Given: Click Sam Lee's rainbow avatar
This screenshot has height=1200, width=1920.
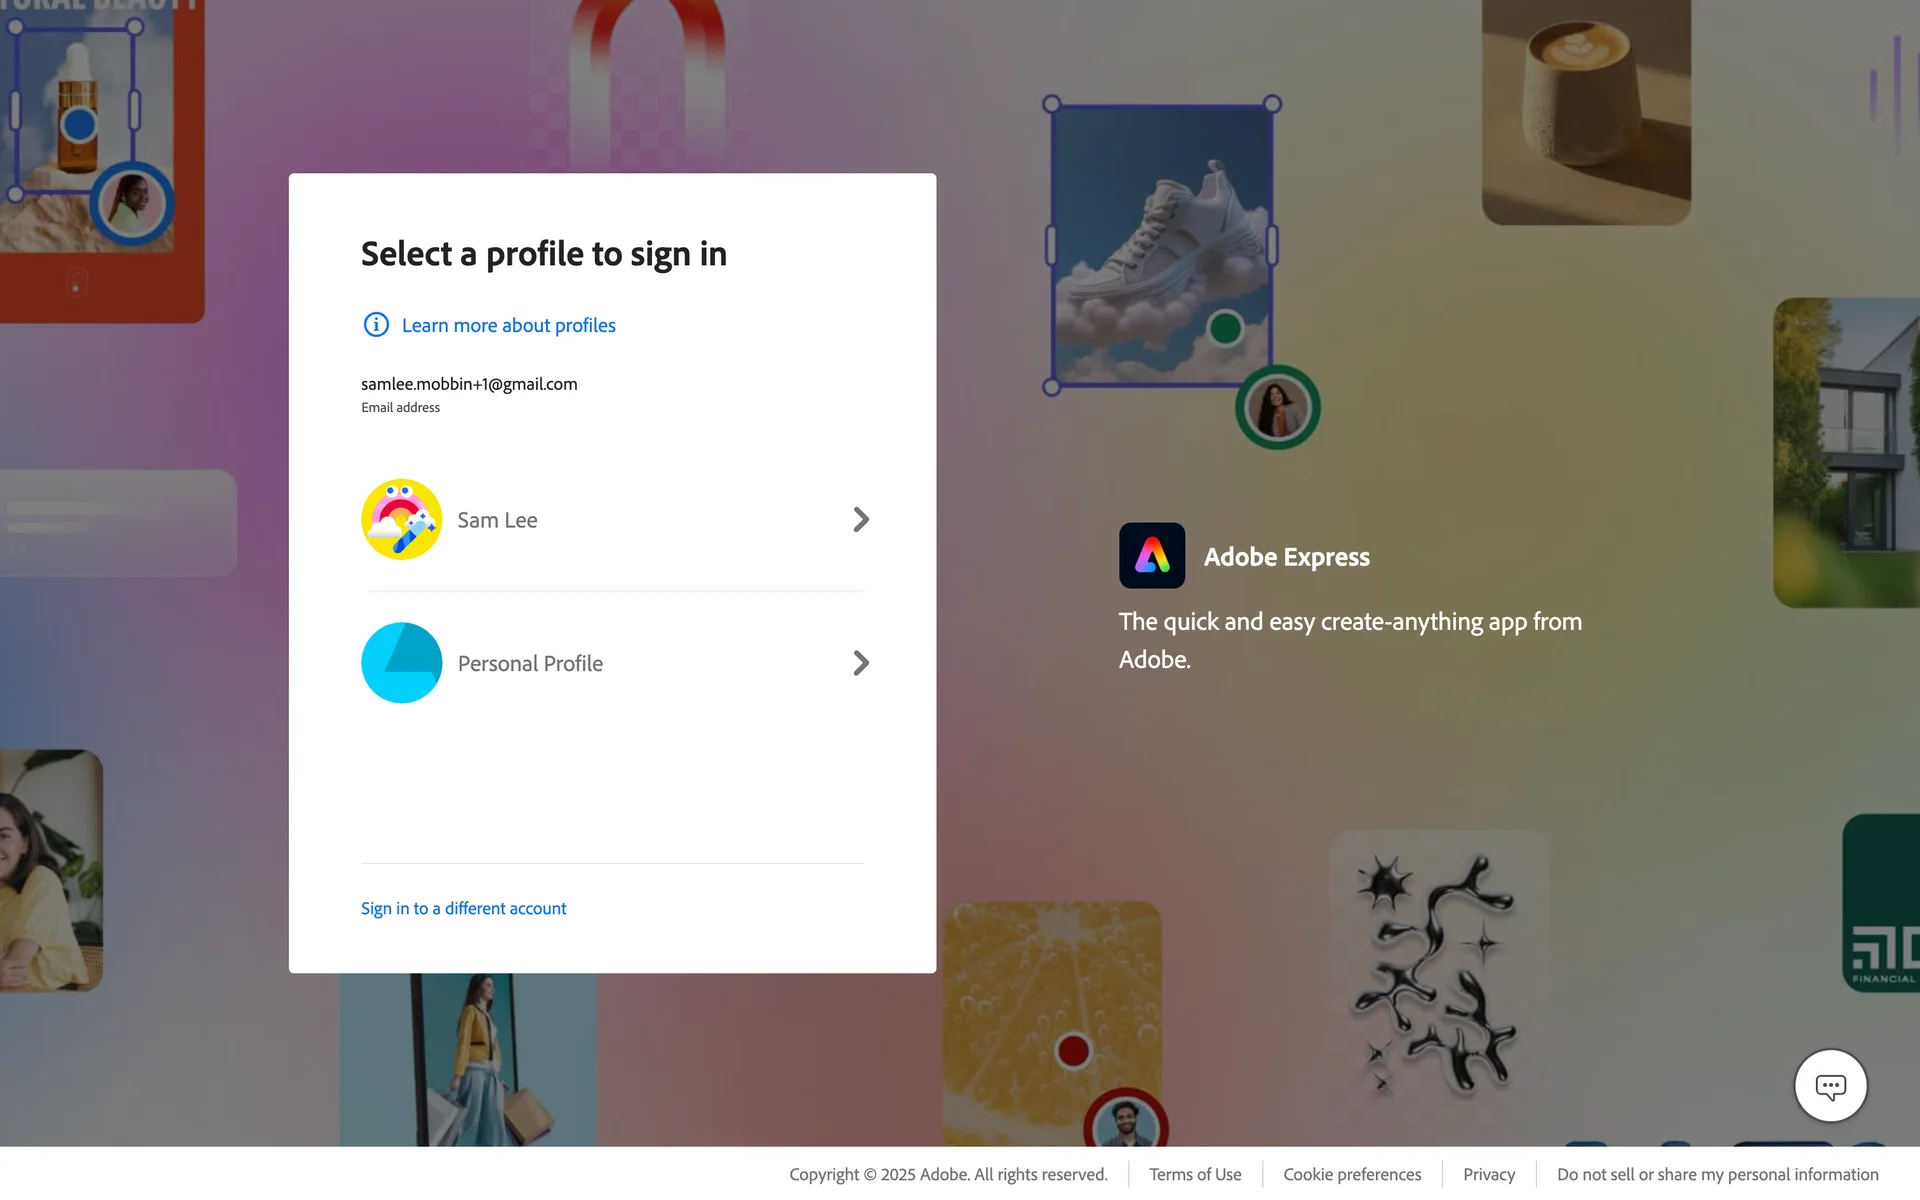Looking at the screenshot, I should [401, 520].
